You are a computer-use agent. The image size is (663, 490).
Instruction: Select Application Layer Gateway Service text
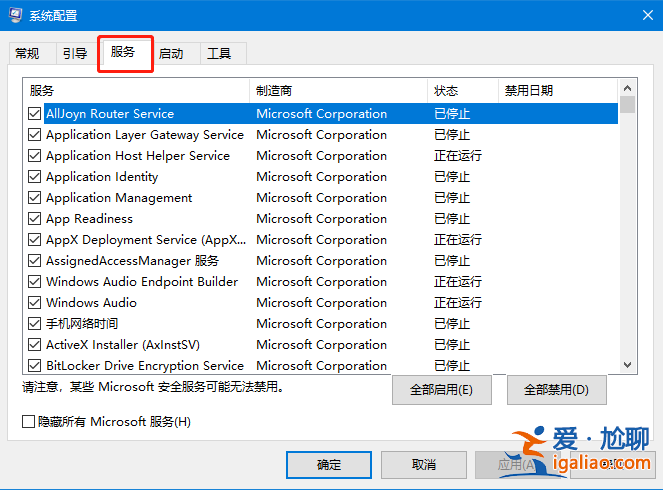click(x=145, y=135)
